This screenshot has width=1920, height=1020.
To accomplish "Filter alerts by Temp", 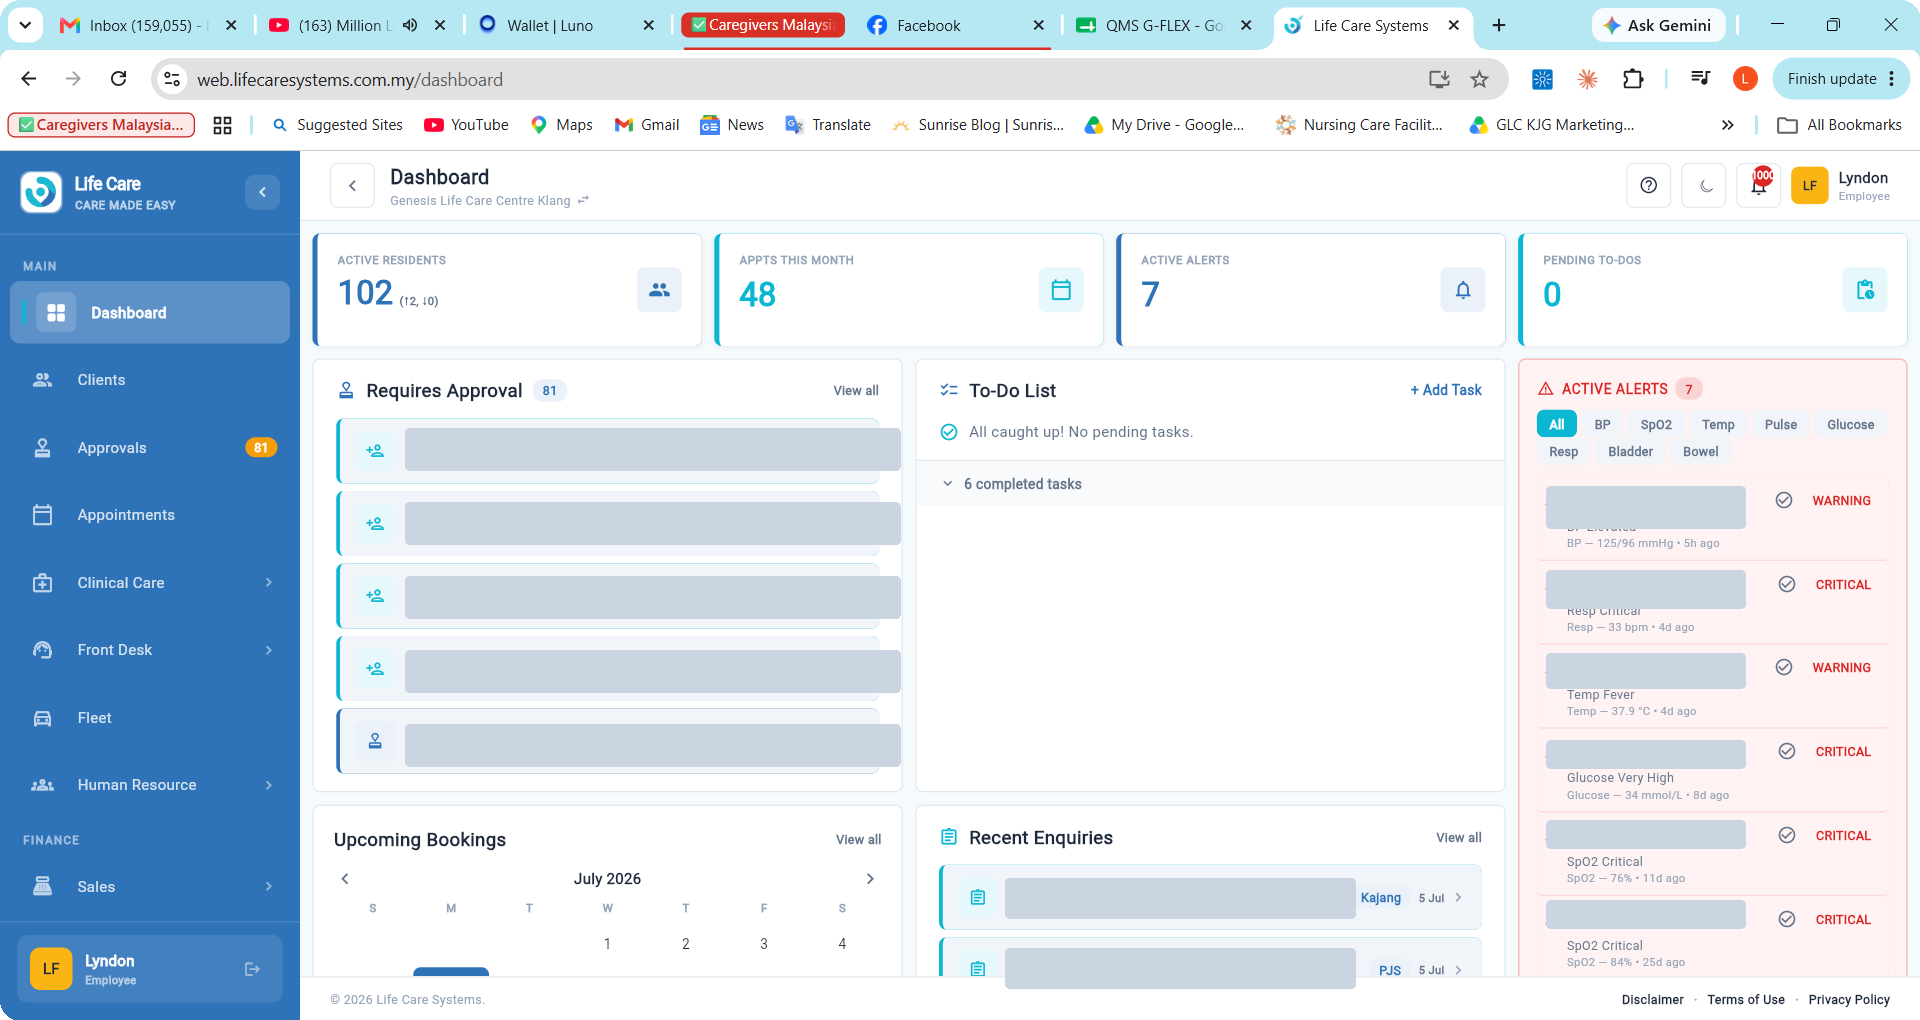I will [1718, 424].
